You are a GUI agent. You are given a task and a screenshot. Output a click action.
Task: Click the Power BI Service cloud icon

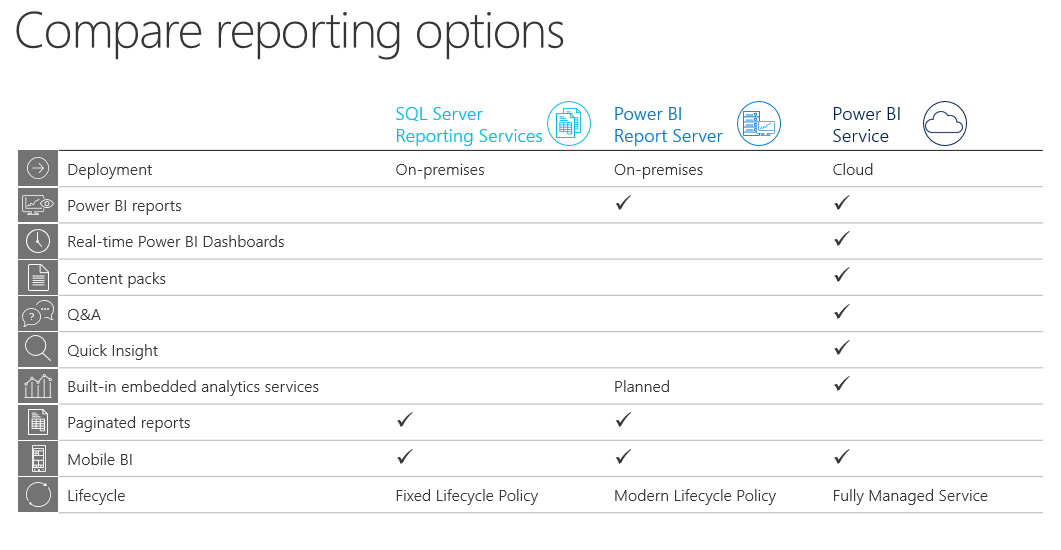(x=944, y=124)
